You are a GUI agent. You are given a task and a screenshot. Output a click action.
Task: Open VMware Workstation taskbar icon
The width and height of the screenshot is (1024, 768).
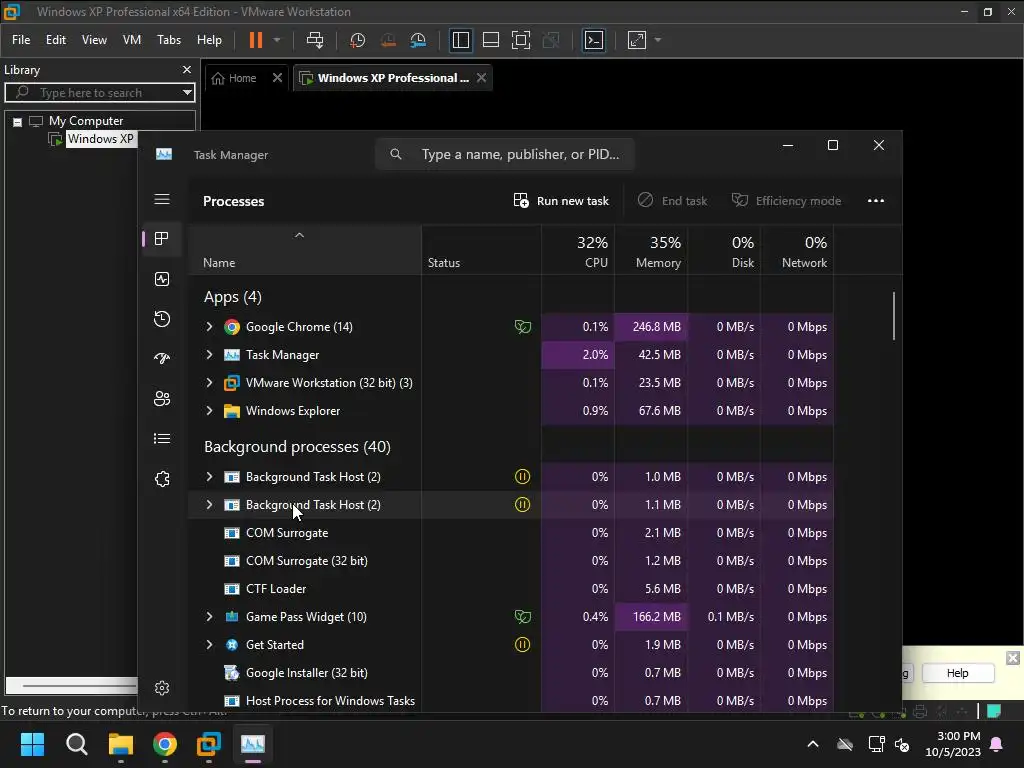[209, 744]
